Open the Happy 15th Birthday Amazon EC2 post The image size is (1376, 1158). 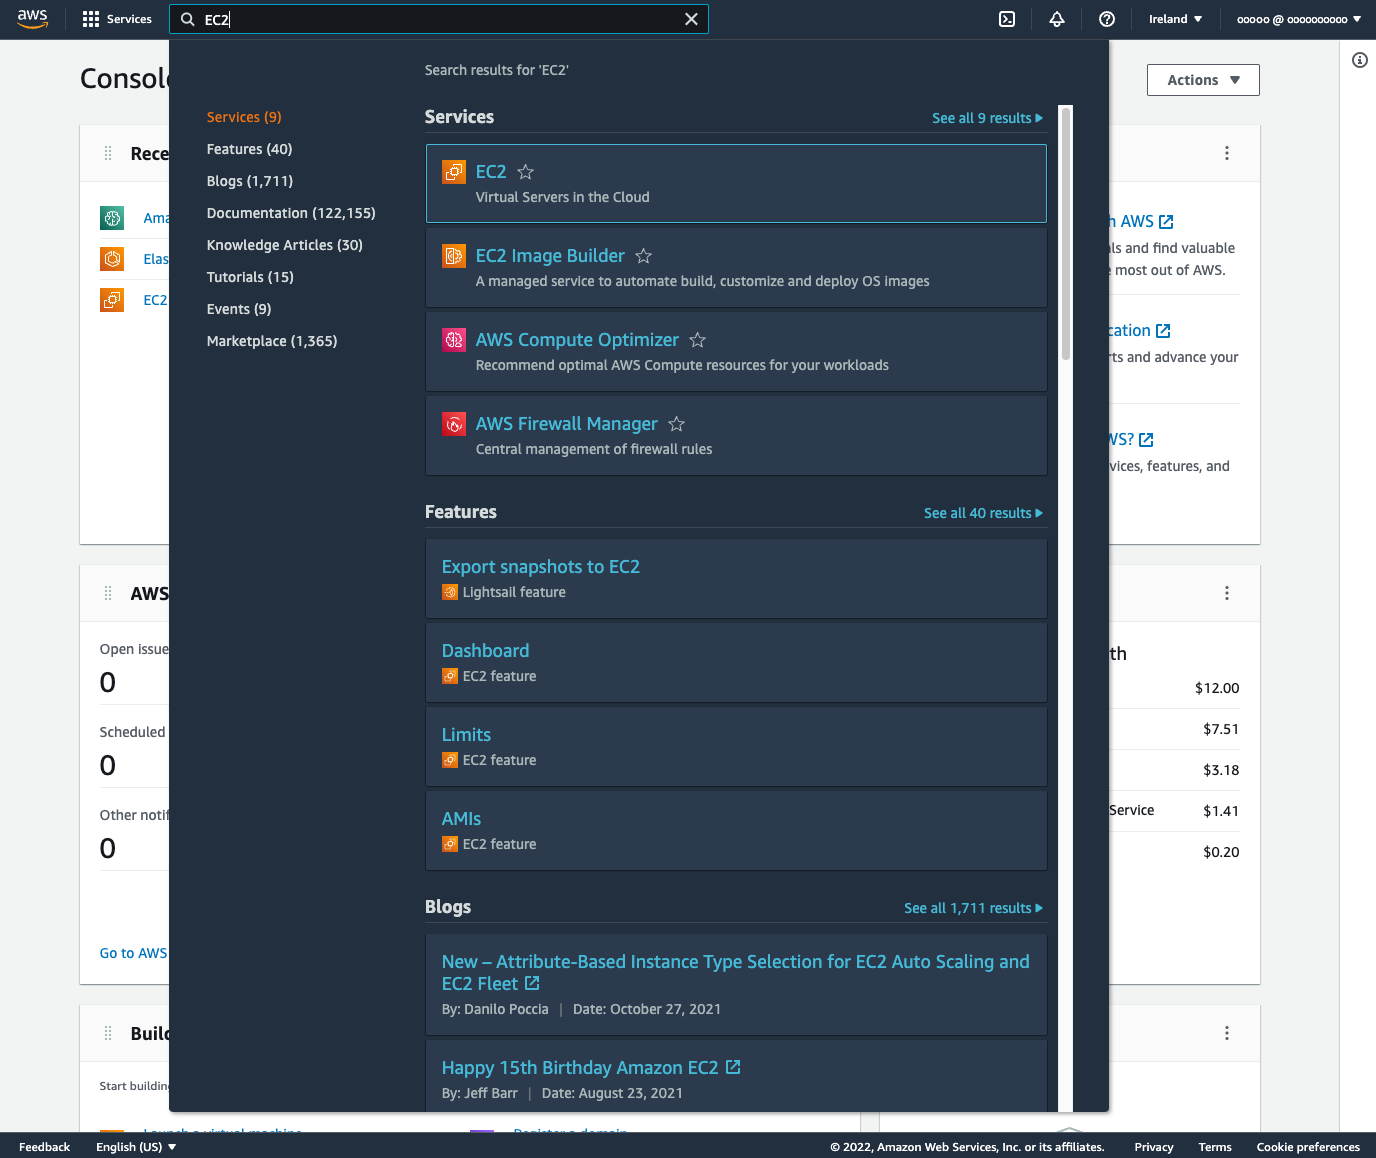(582, 1067)
